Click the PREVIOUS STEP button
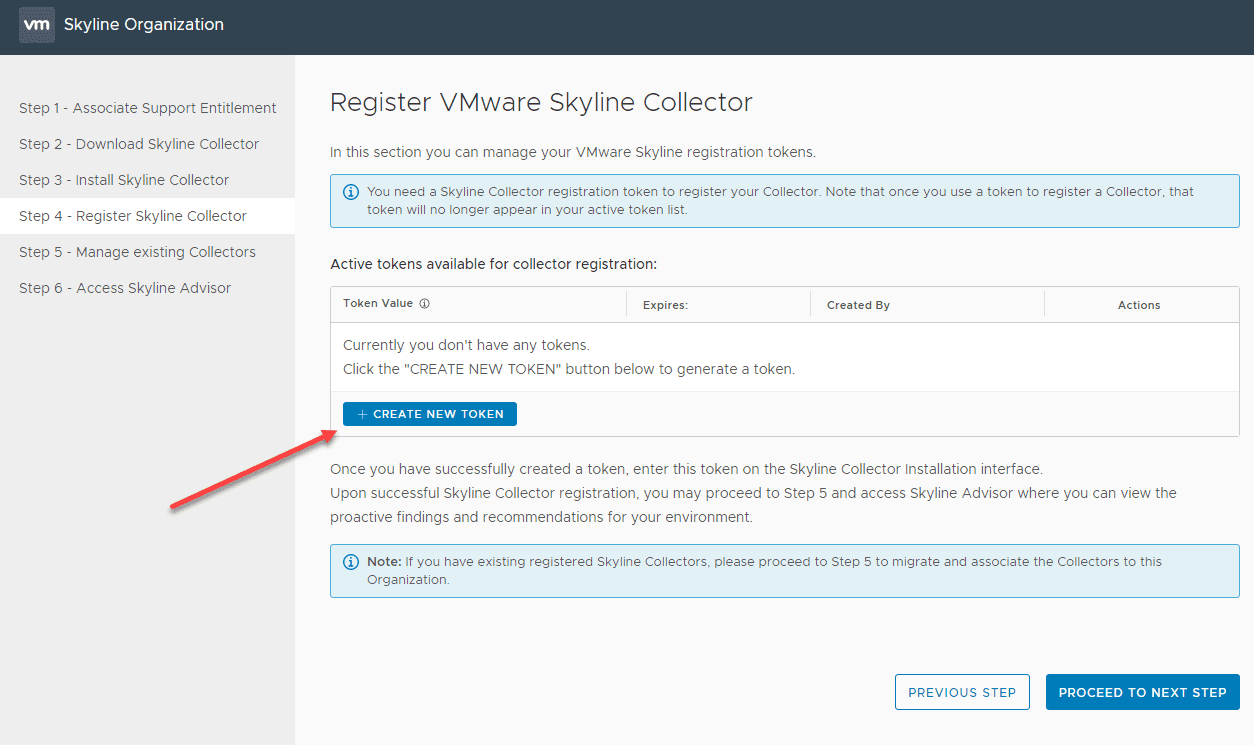1254x745 pixels. point(962,692)
